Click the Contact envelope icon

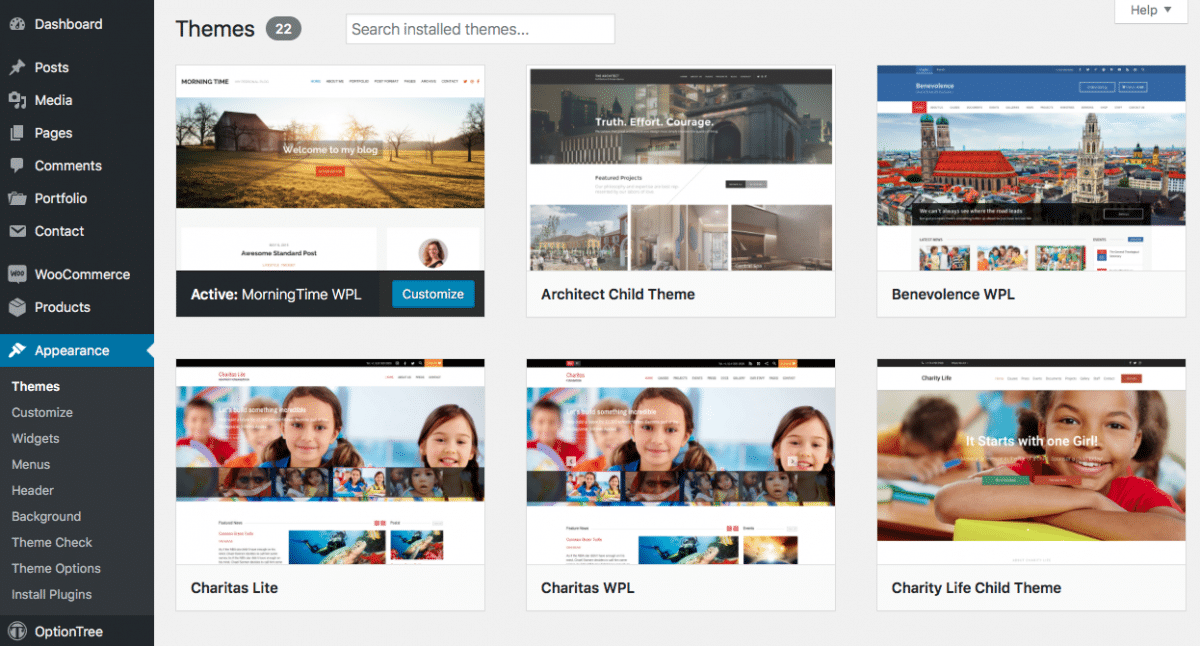pyautogui.click(x=17, y=231)
